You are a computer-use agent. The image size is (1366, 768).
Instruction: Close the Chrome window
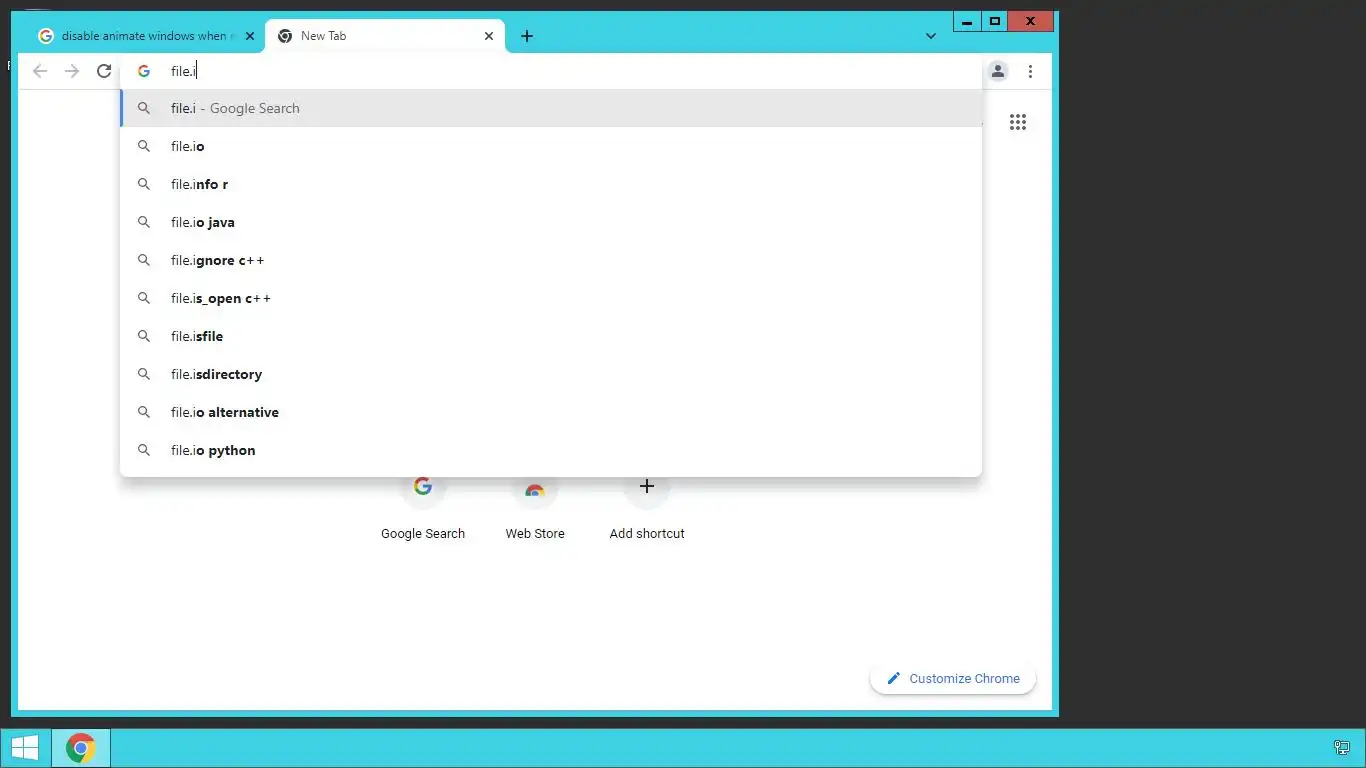(1030, 21)
